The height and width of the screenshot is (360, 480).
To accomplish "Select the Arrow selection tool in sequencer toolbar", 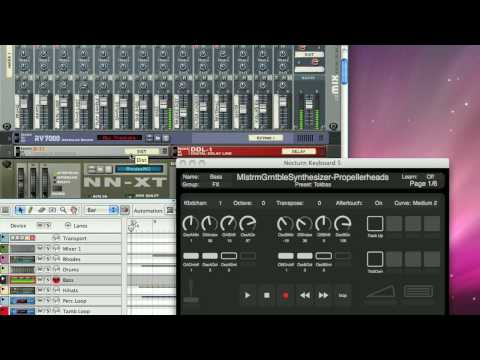I will click(x=21, y=210).
